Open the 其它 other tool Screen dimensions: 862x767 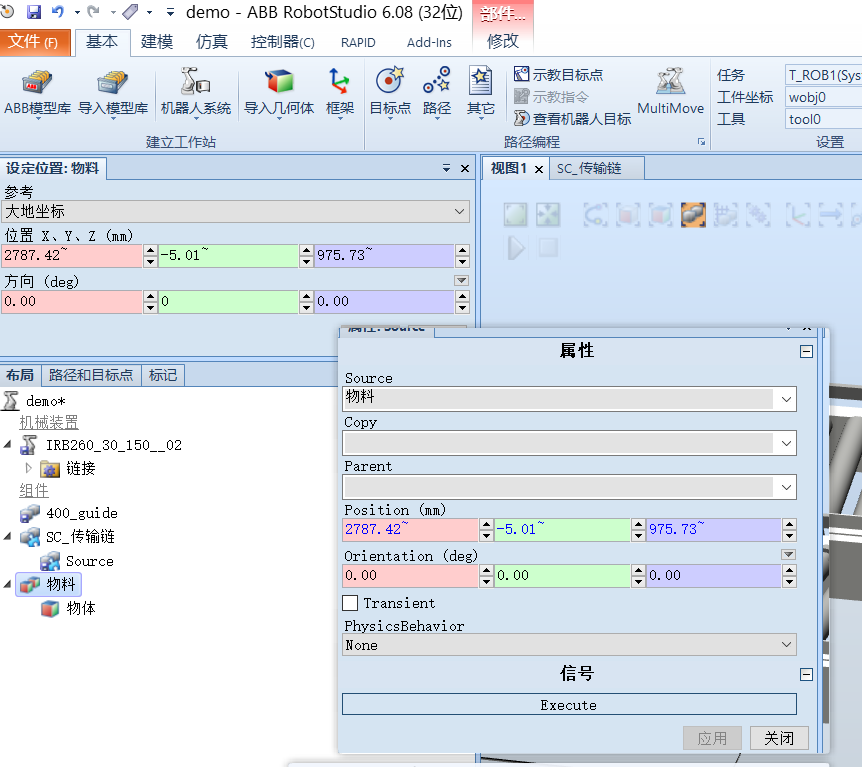click(480, 92)
